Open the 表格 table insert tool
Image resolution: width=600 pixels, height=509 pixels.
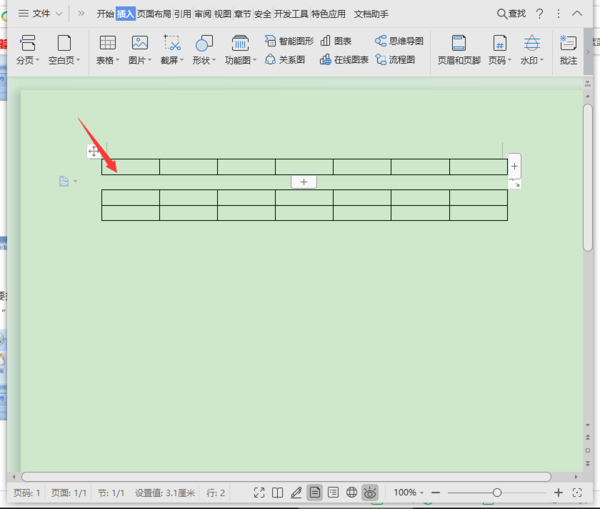pos(108,50)
